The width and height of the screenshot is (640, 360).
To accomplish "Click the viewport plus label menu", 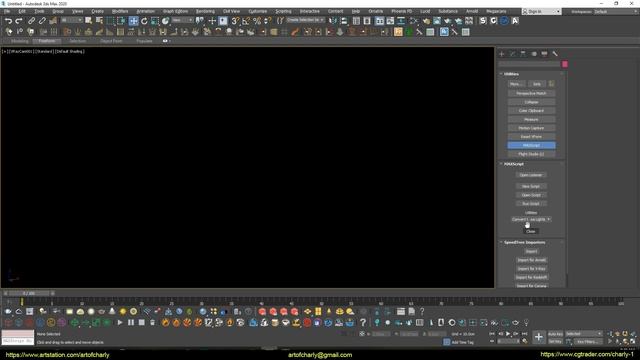I will coord(4,52).
